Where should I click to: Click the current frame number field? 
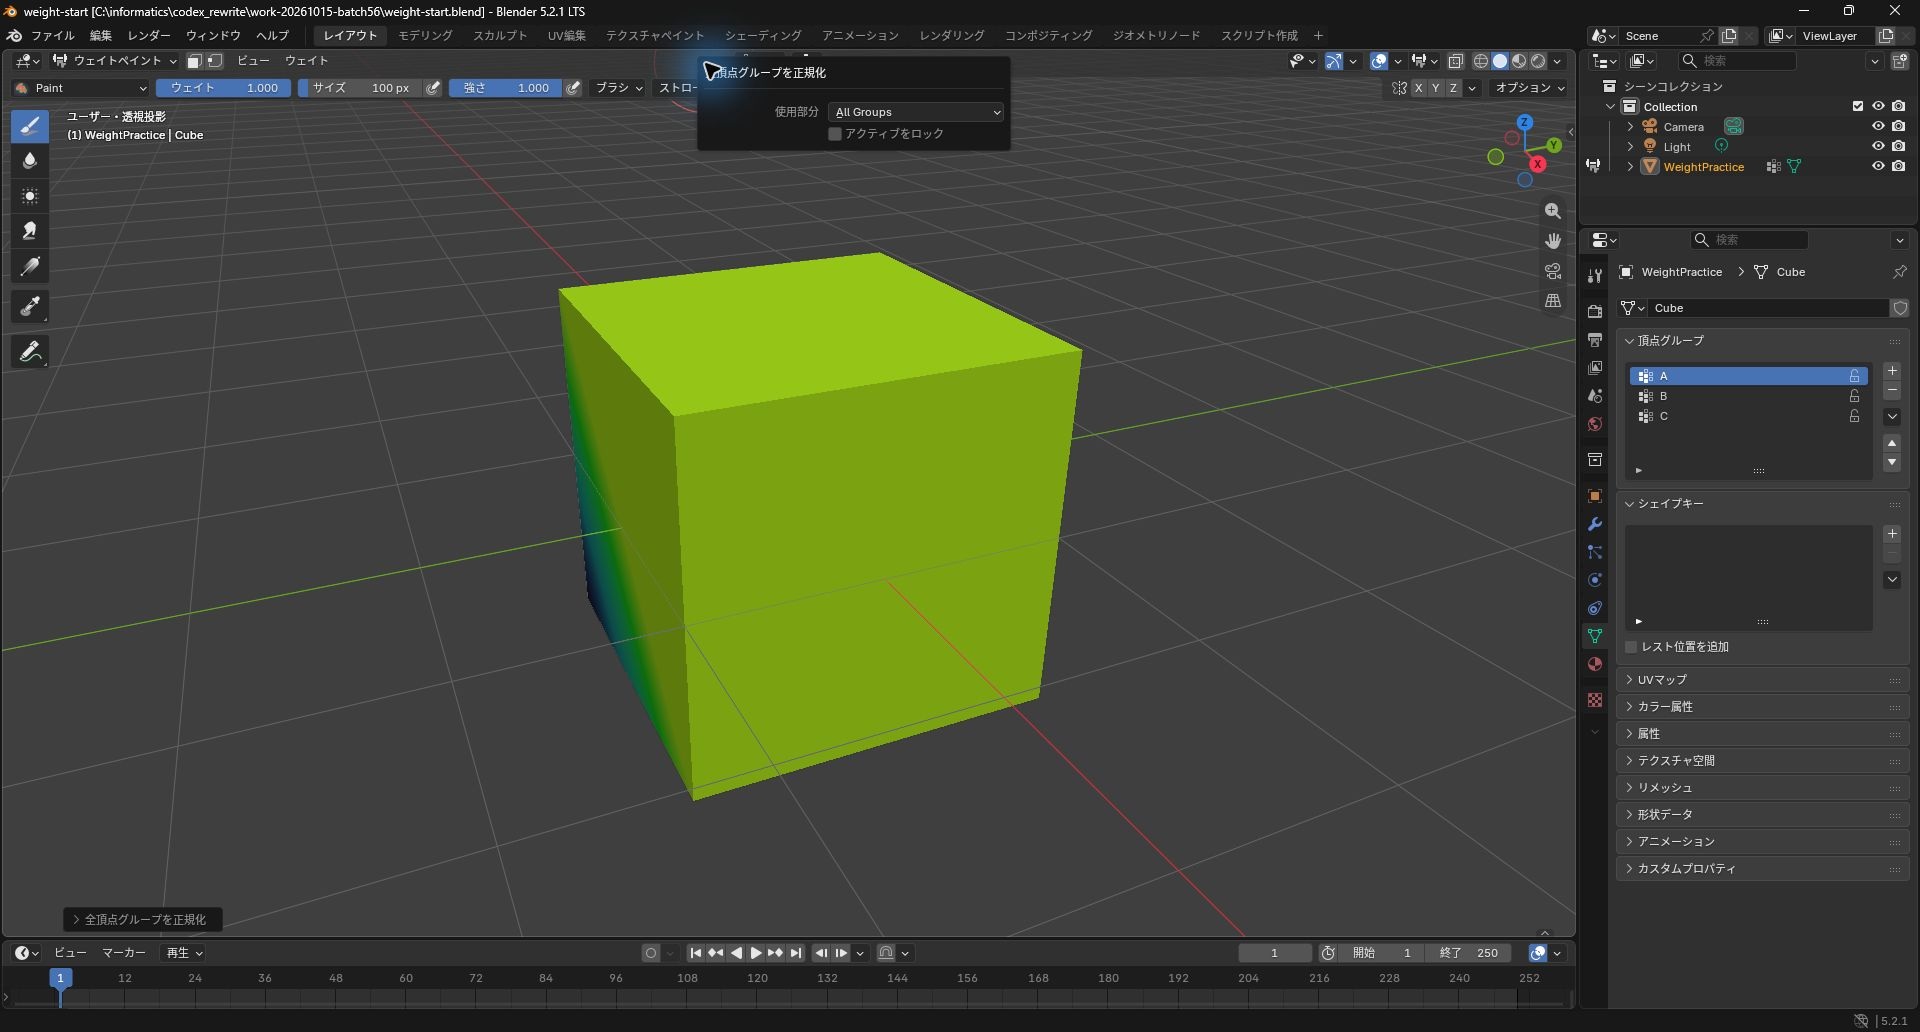coord(1274,953)
